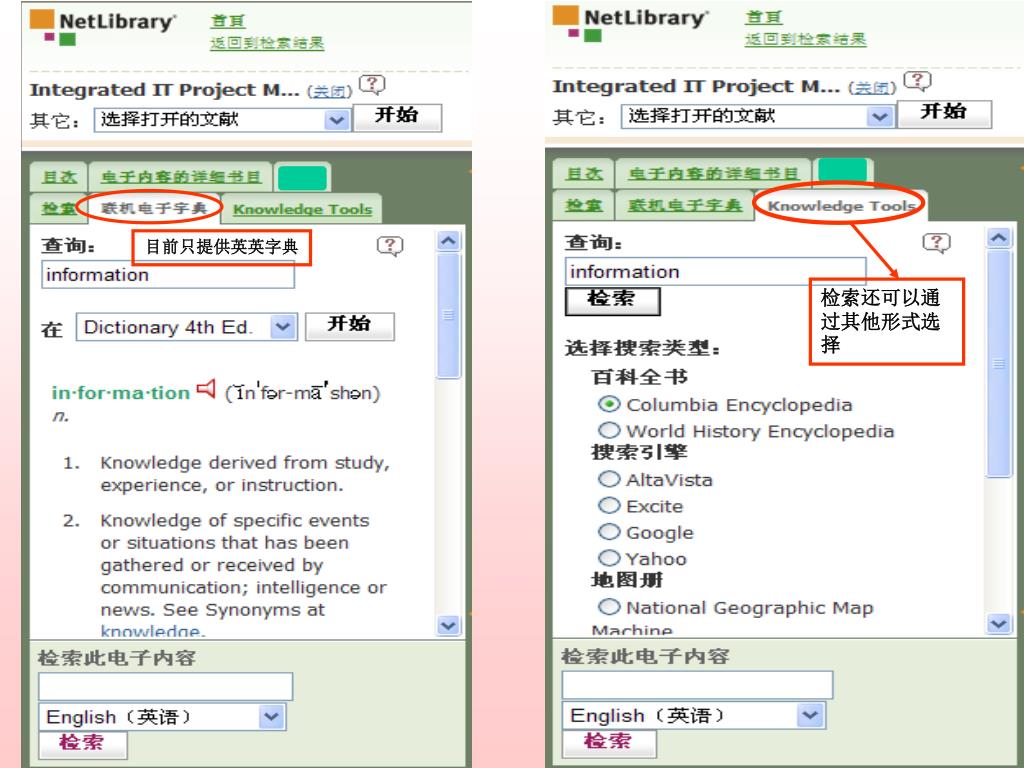
Task: Choose Google search engine radio button
Action: pyautogui.click(x=609, y=532)
